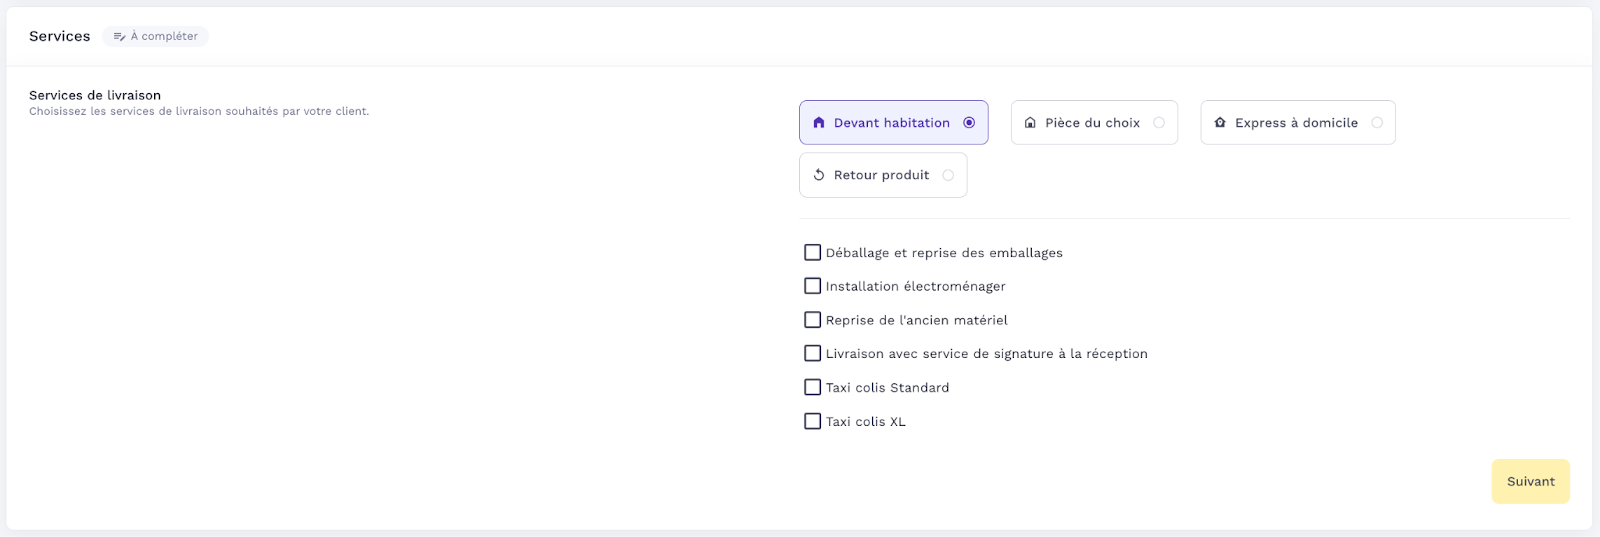Click the home icon on Express à domicile
The width and height of the screenshot is (1600, 537).
pos(1220,123)
